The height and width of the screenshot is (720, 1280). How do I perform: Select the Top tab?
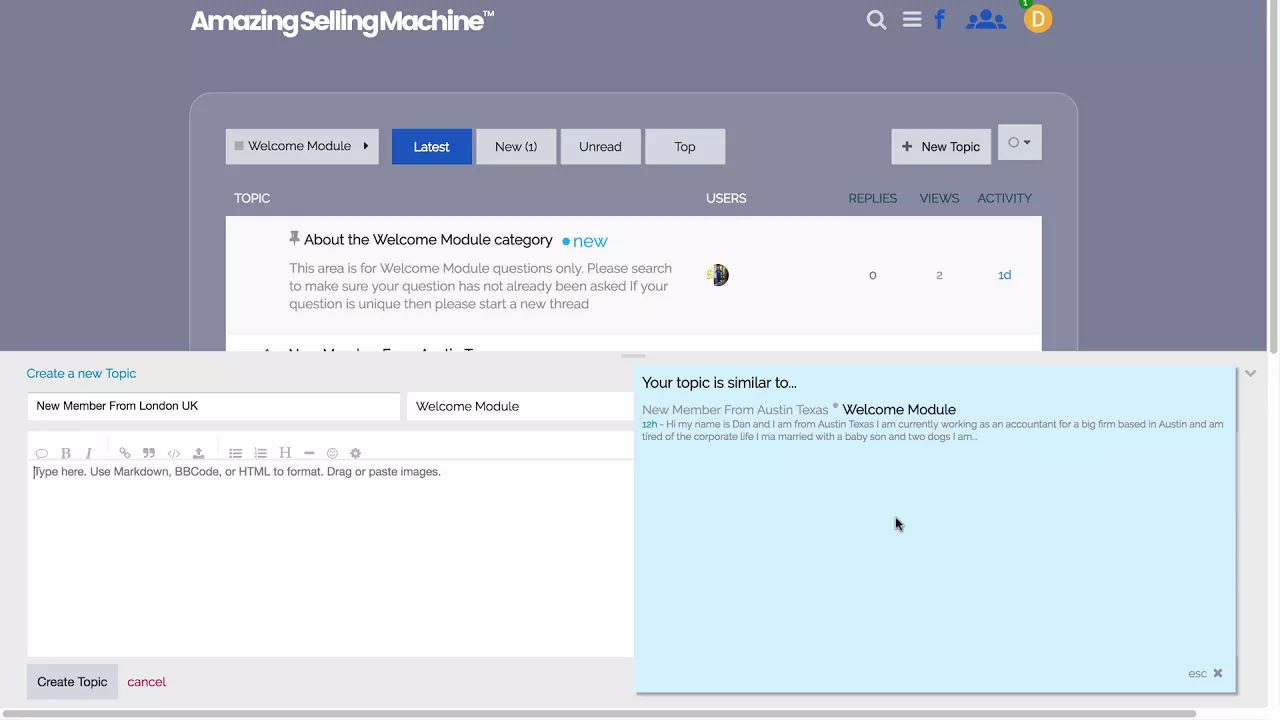click(x=685, y=146)
